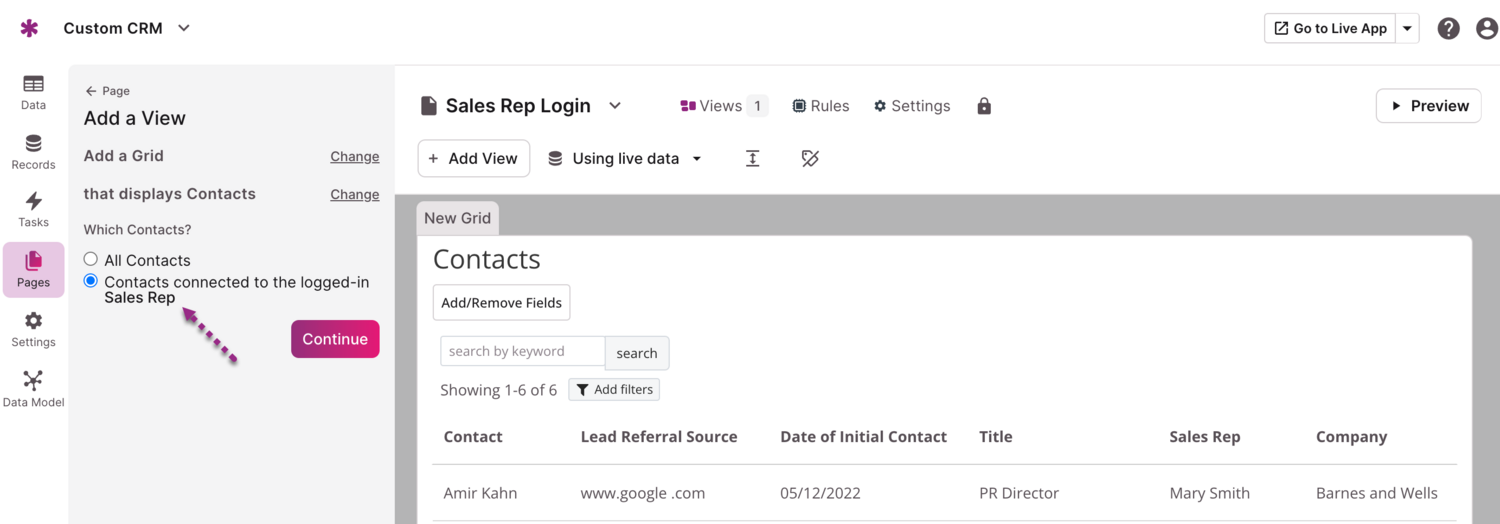
Task: Expand the Sales Rep Login page chevron
Action: point(615,106)
